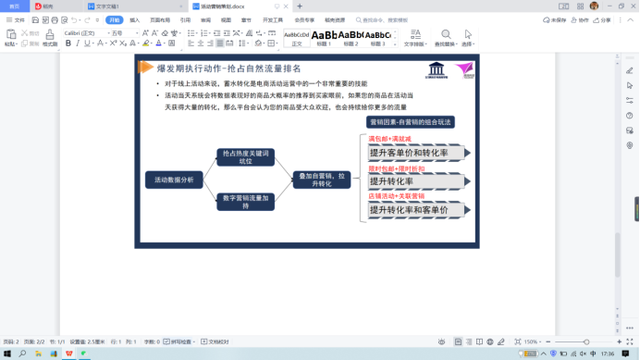This screenshot has width=640, height=360.
Task: Open Find and Replace magnifier icon
Action: 446,34
